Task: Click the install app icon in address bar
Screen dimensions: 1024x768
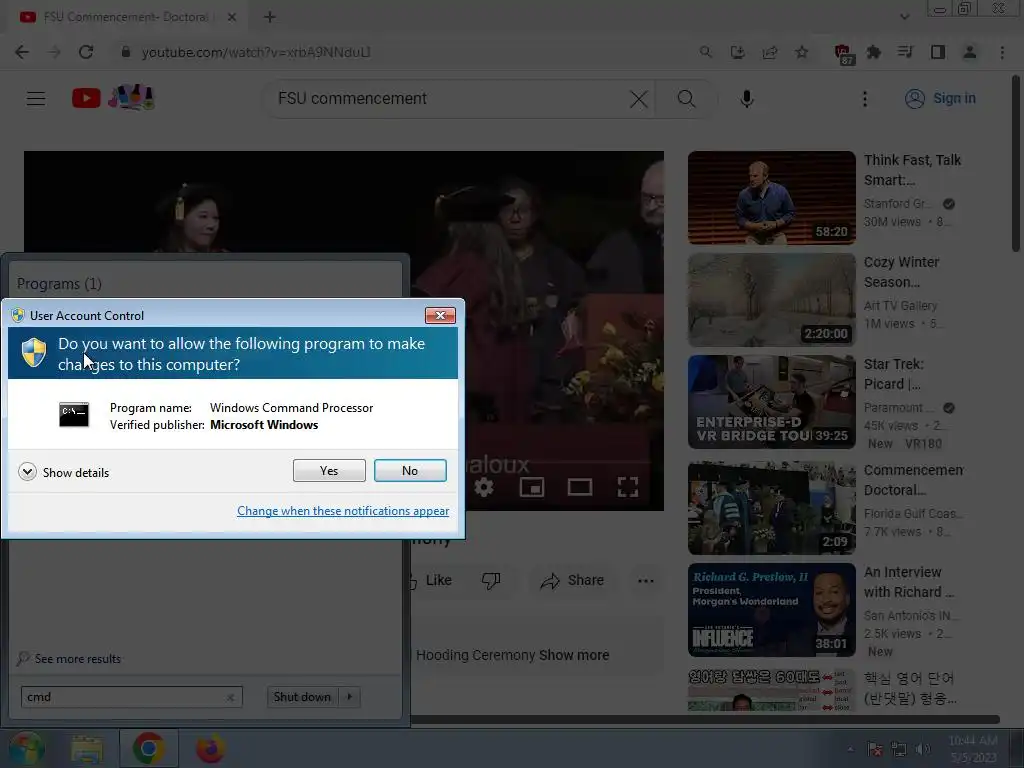Action: point(737,52)
